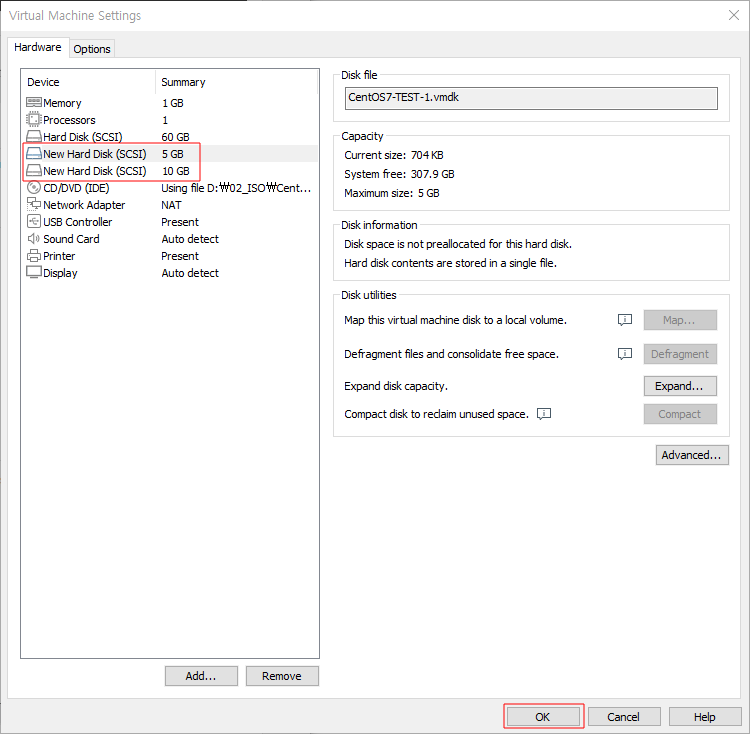Click the NAT summary value
Viewport: 750px width, 734px height.
(171, 205)
